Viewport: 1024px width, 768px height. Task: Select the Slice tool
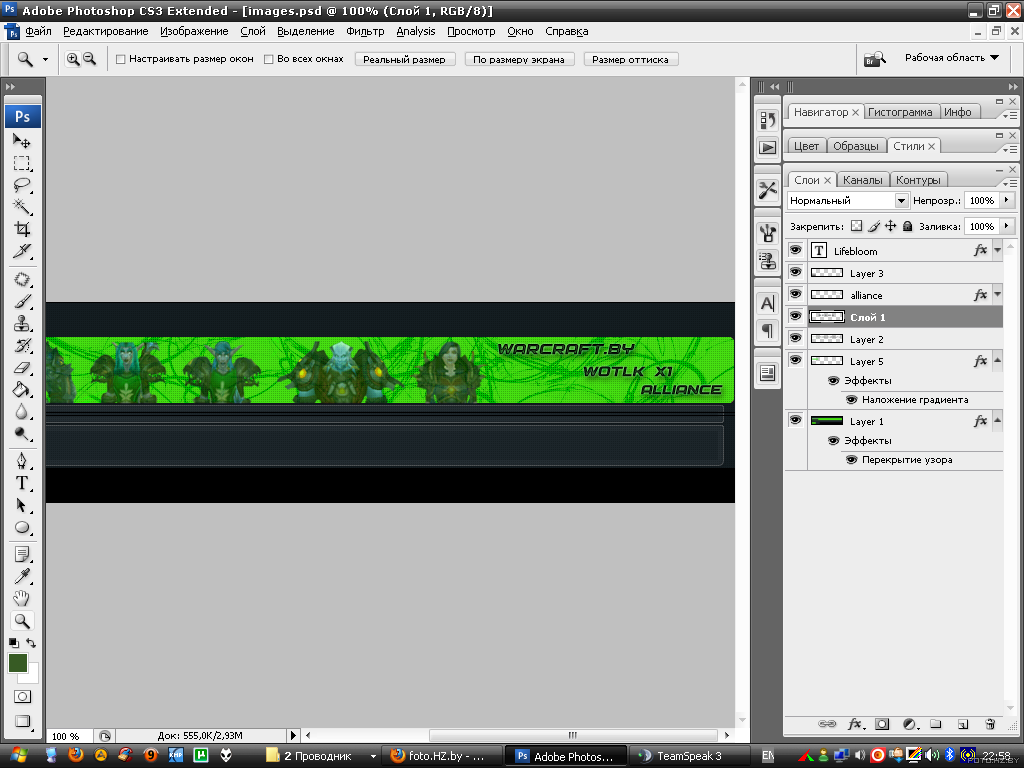(x=22, y=251)
